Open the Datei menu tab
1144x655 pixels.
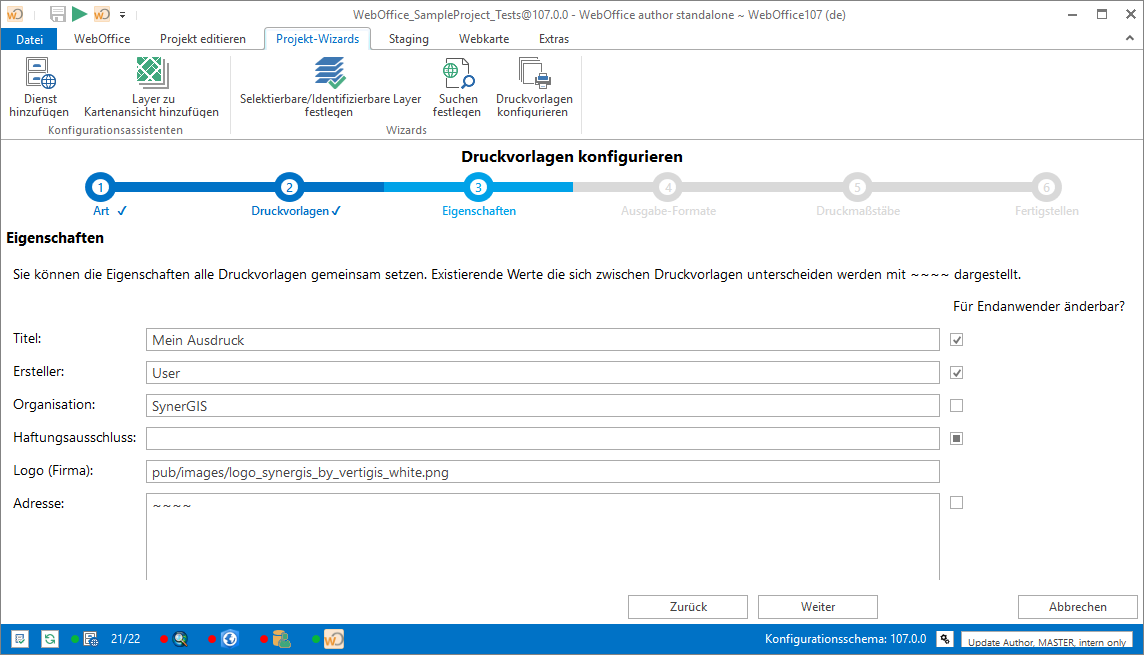(30, 39)
